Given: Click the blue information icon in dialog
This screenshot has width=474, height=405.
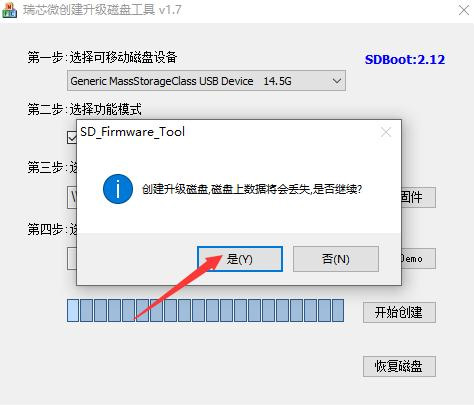Looking at the screenshot, I should tap(118, 189).
